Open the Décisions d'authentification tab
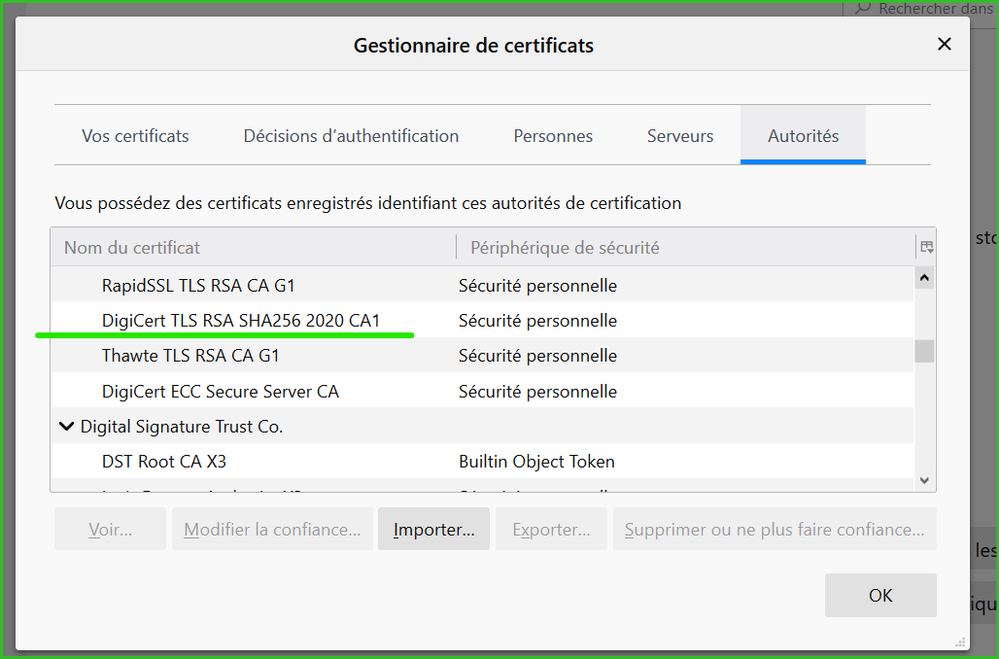The image size is (999, 659). [351, 136]
